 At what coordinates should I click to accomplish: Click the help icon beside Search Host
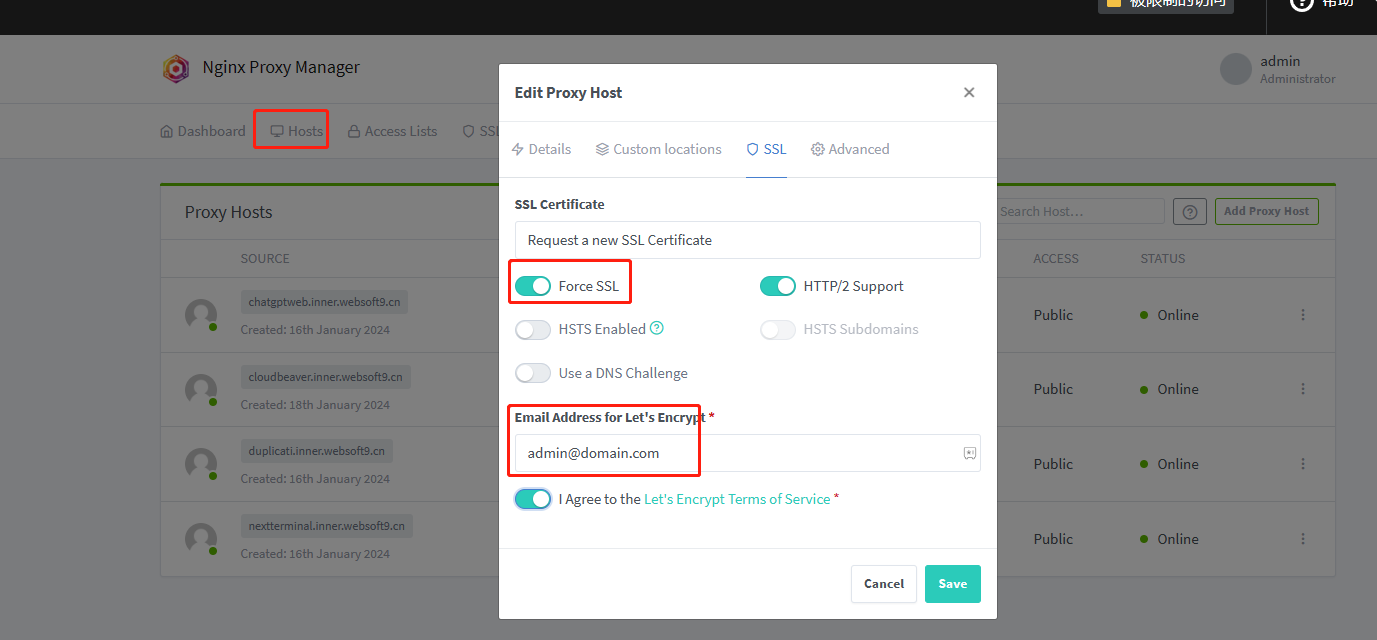tap(1189, 212)
